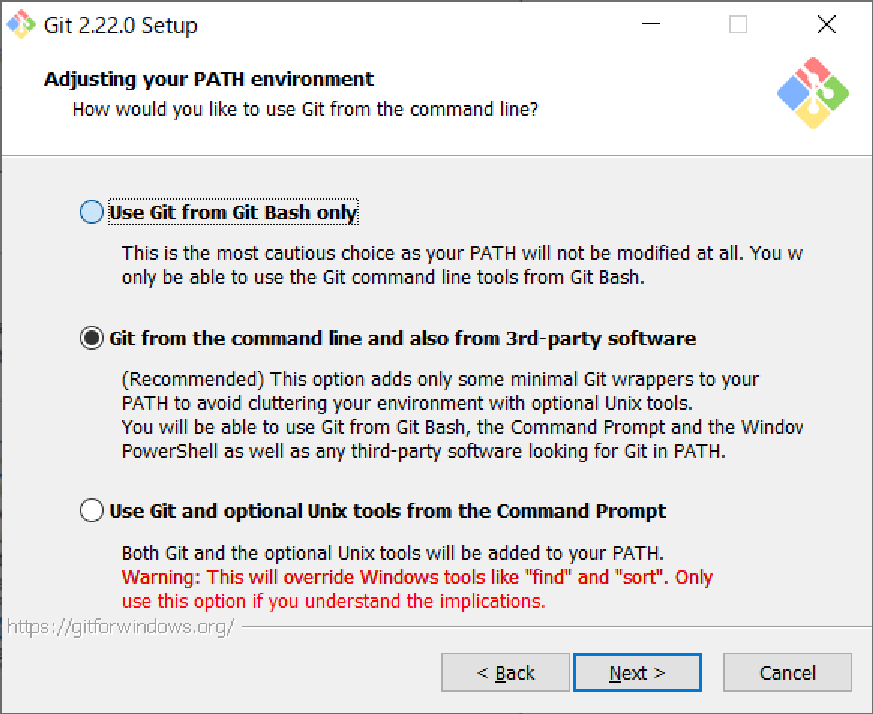Viewport: 873px width, 714px height.
Task: Select the 'Use Git from Git Bash only' radio circle
Action: coord(91,212)
